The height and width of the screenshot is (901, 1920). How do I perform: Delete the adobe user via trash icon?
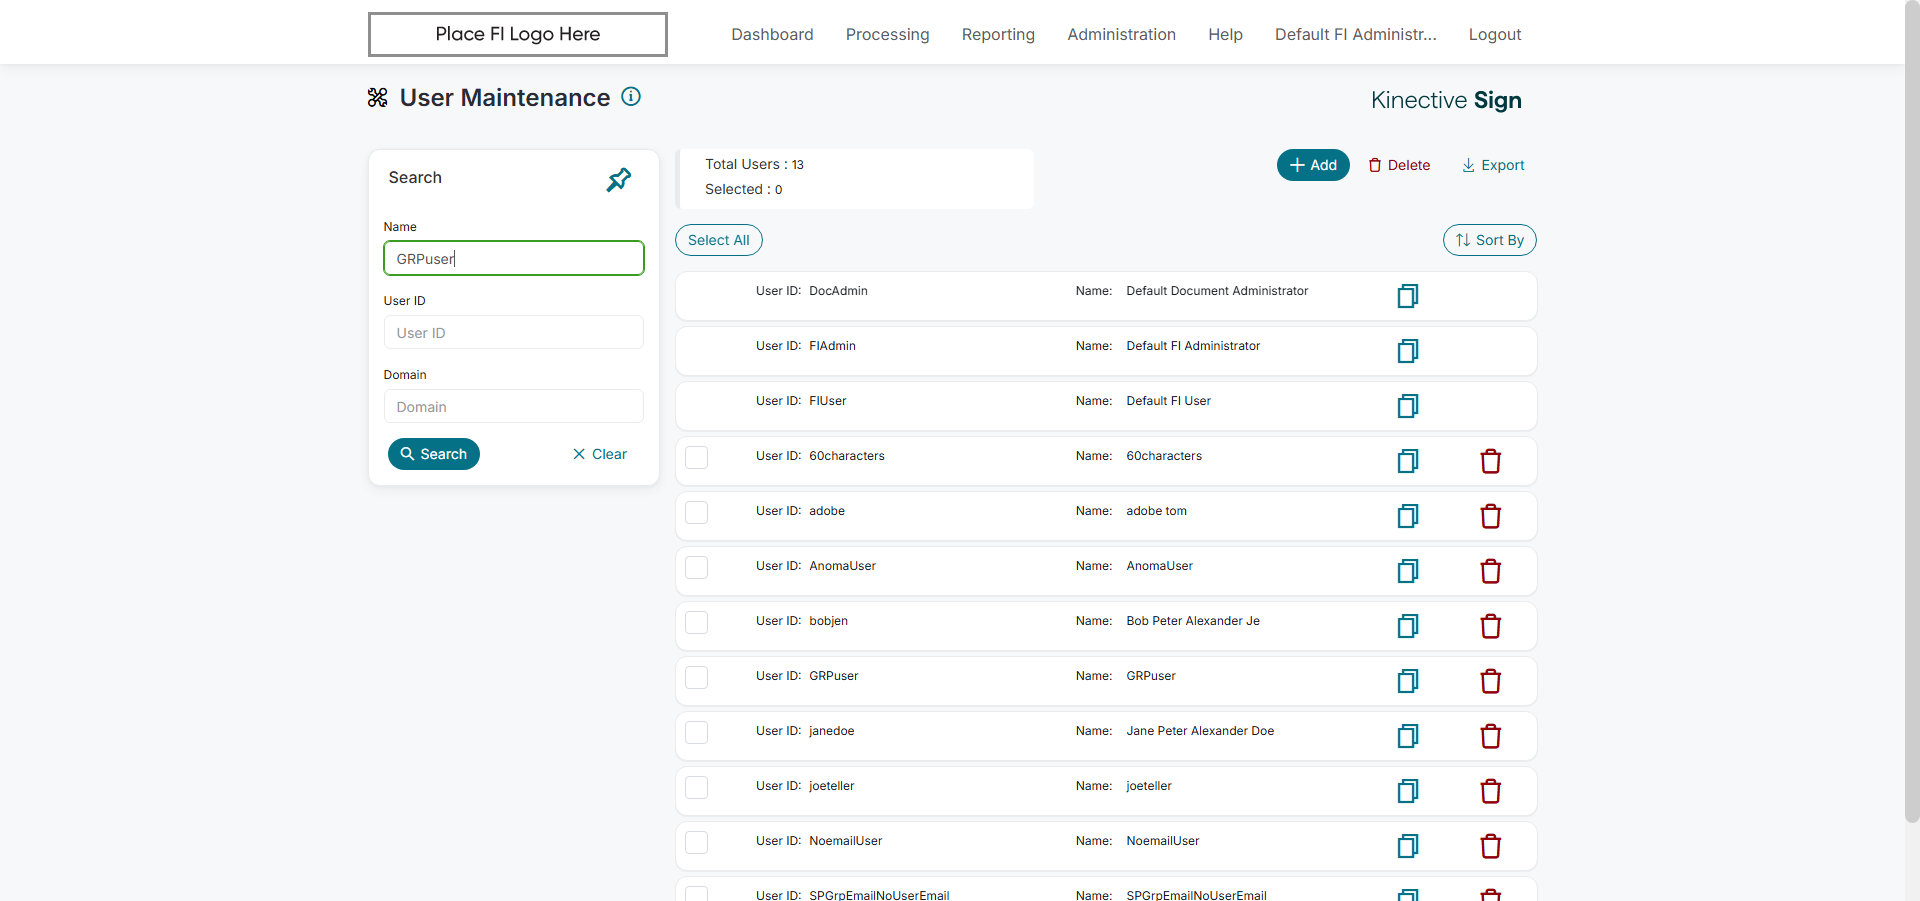pyautogui.click(x=1491, y=516)
